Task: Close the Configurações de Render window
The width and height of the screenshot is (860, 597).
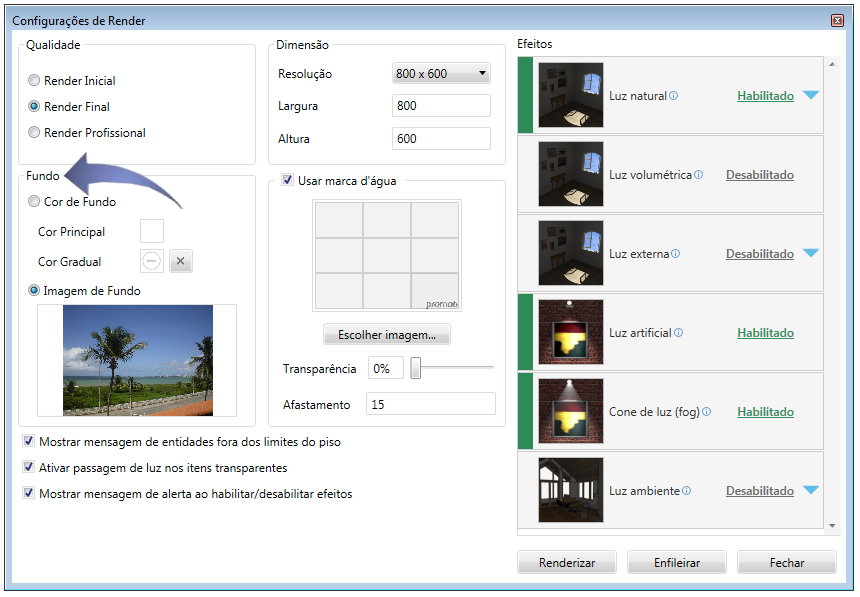Action: click(x=837, y=20)
